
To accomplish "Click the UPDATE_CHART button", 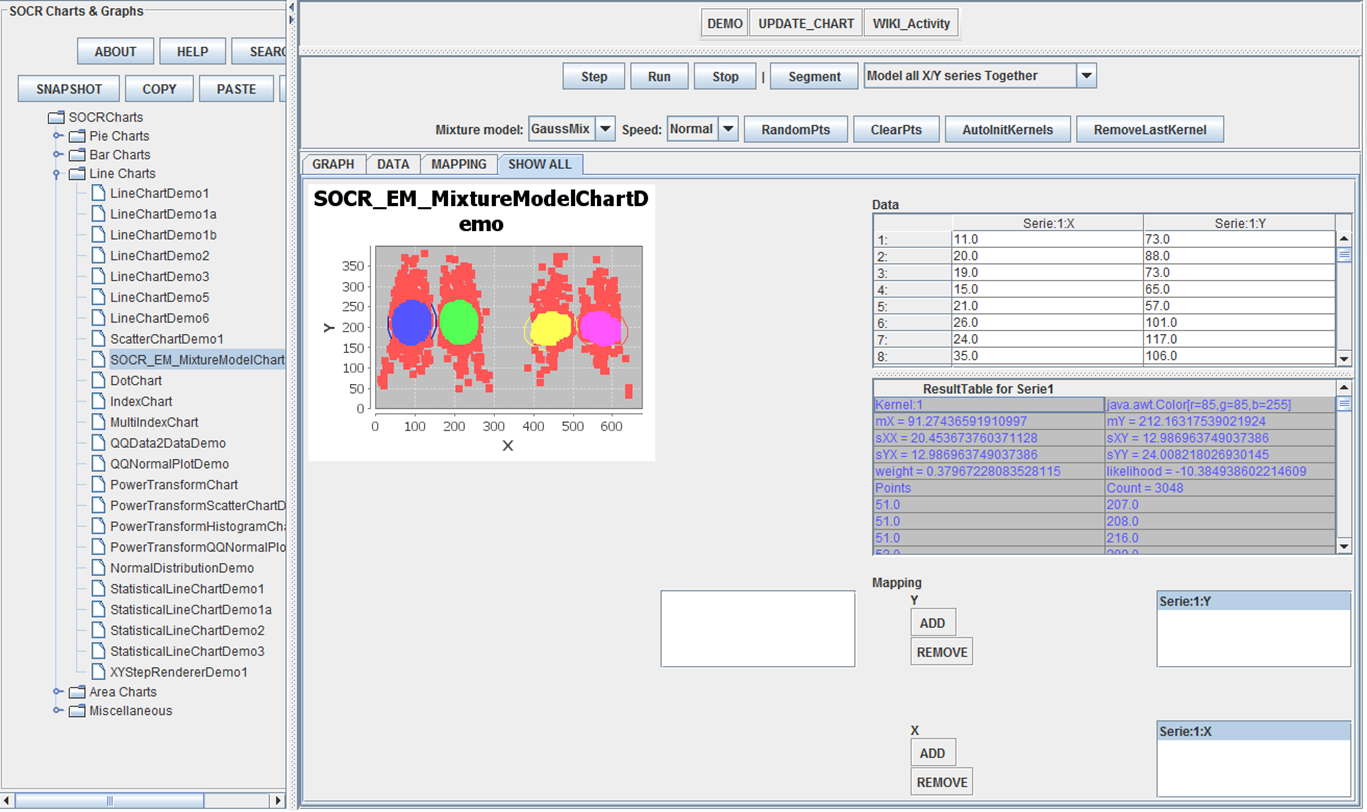I will click(x=806, y=23).
